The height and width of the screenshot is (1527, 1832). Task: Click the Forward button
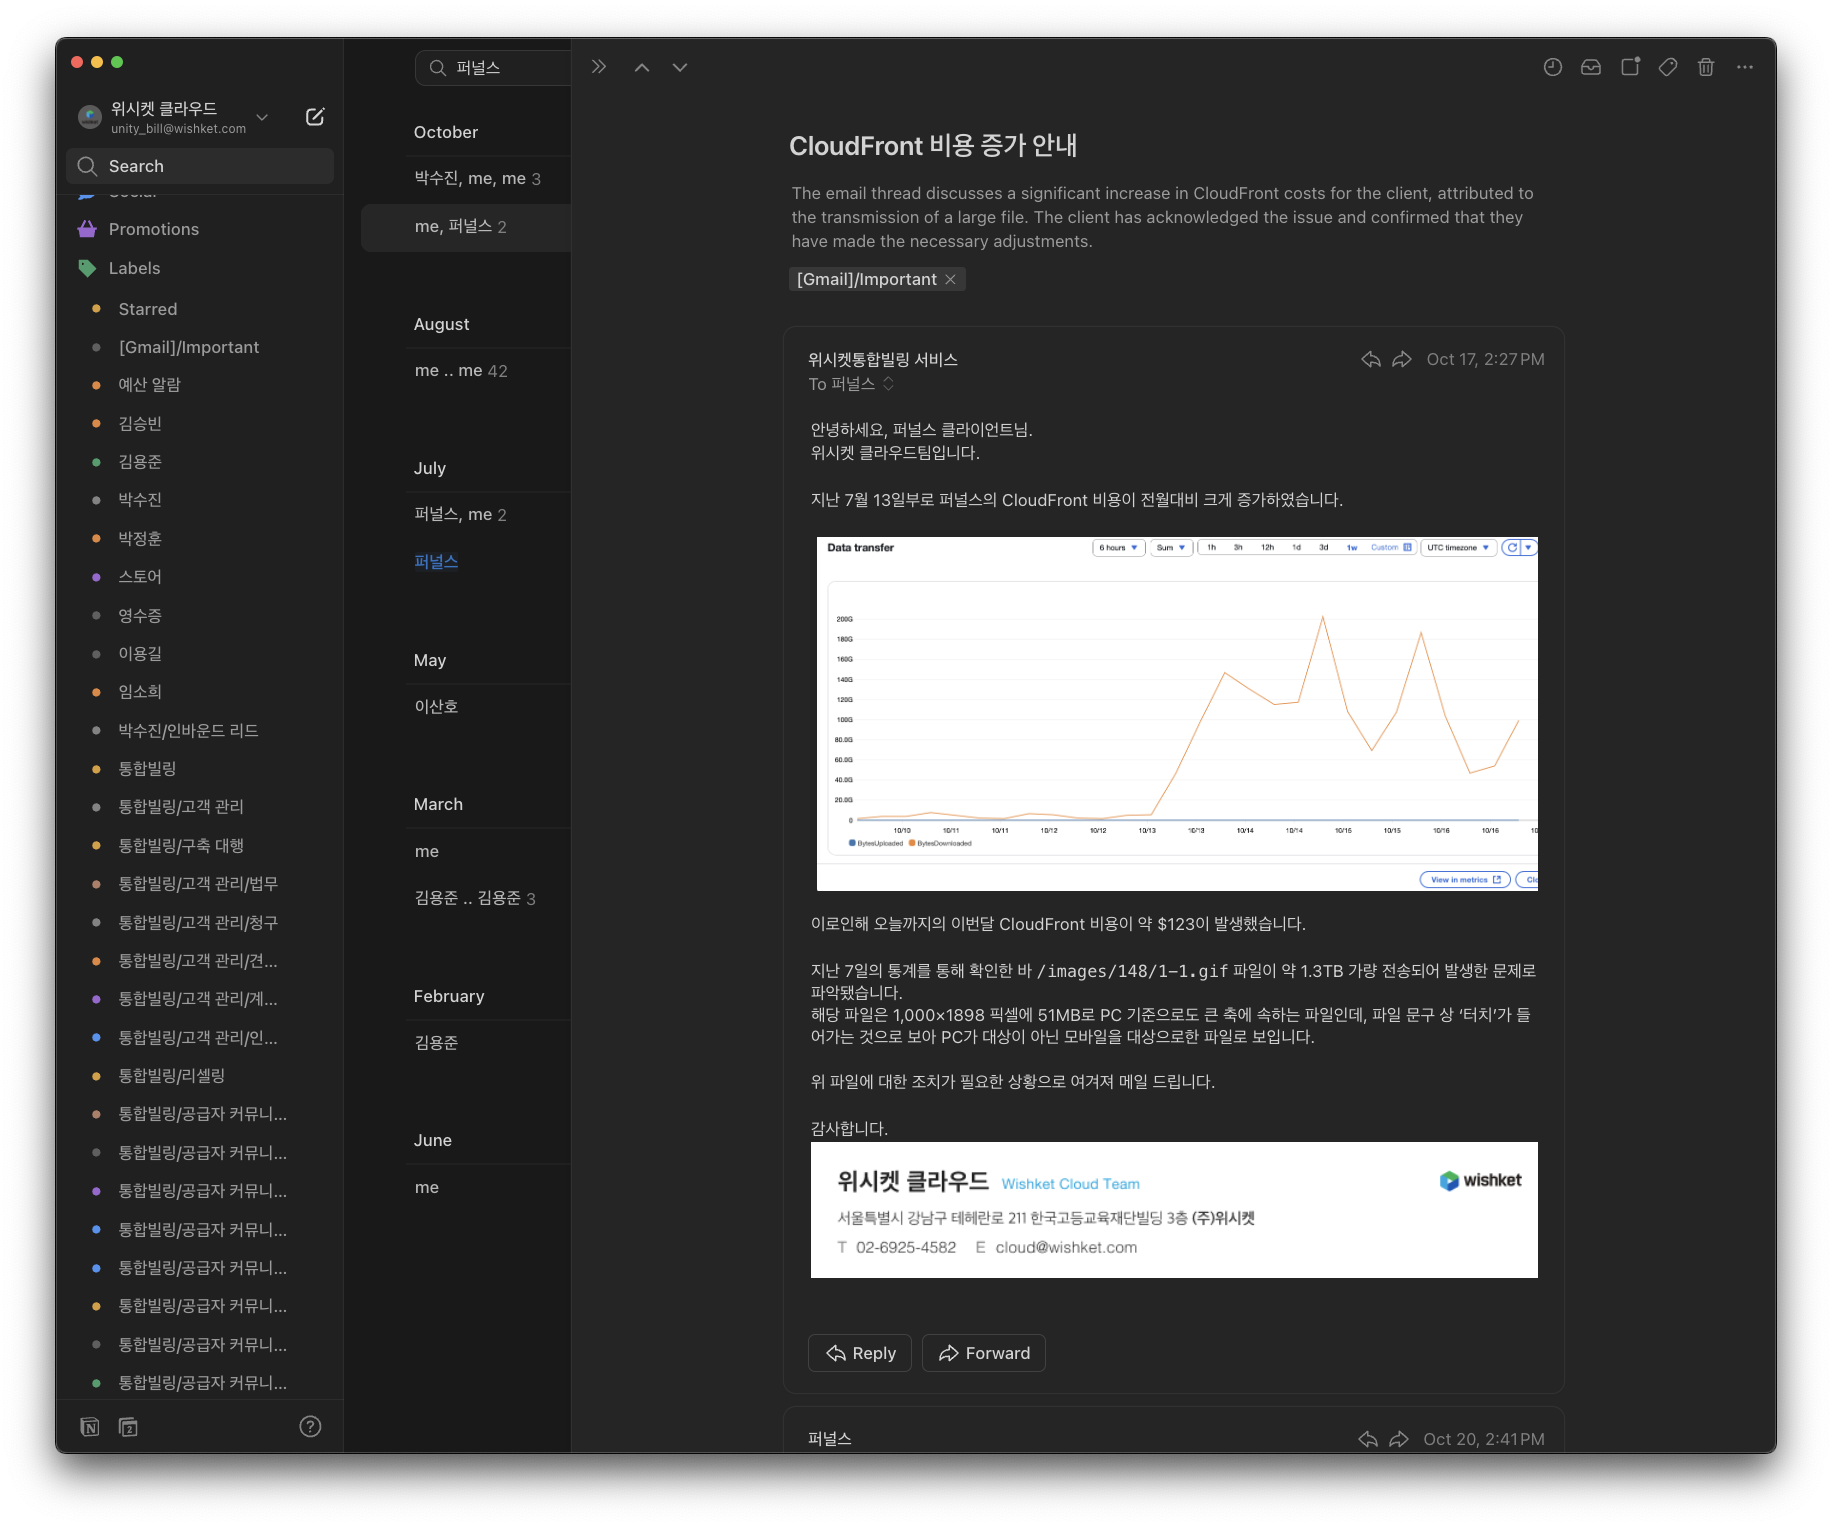point(984,1353)
